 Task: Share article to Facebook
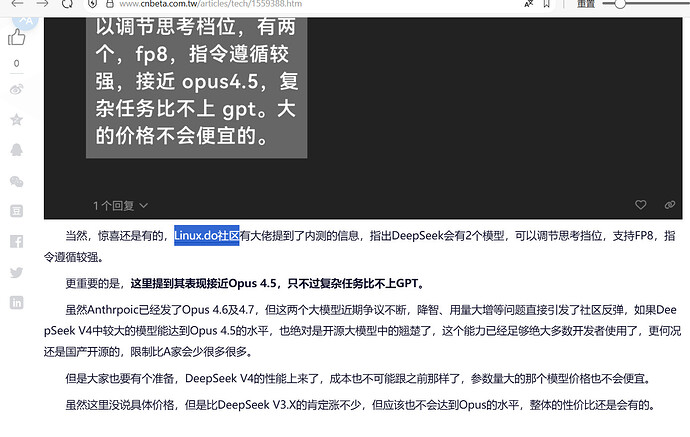point(17,242)
